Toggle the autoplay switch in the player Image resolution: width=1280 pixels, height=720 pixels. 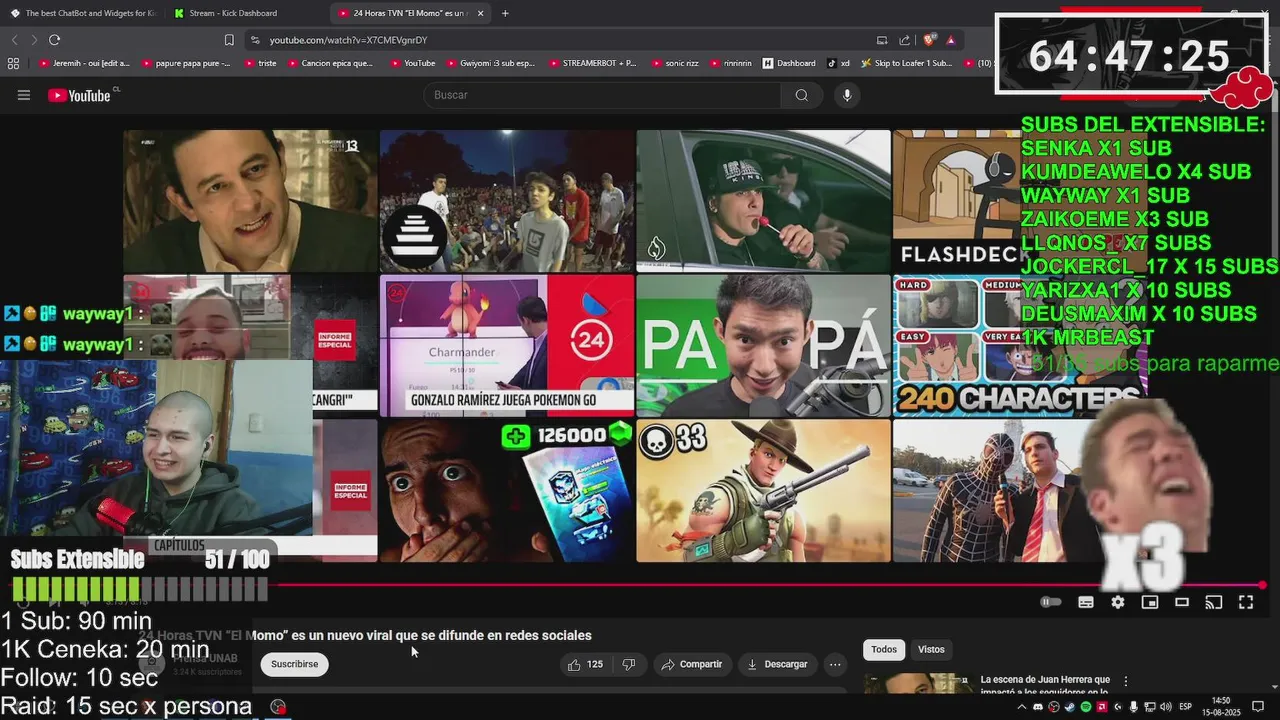[1050, 602]
